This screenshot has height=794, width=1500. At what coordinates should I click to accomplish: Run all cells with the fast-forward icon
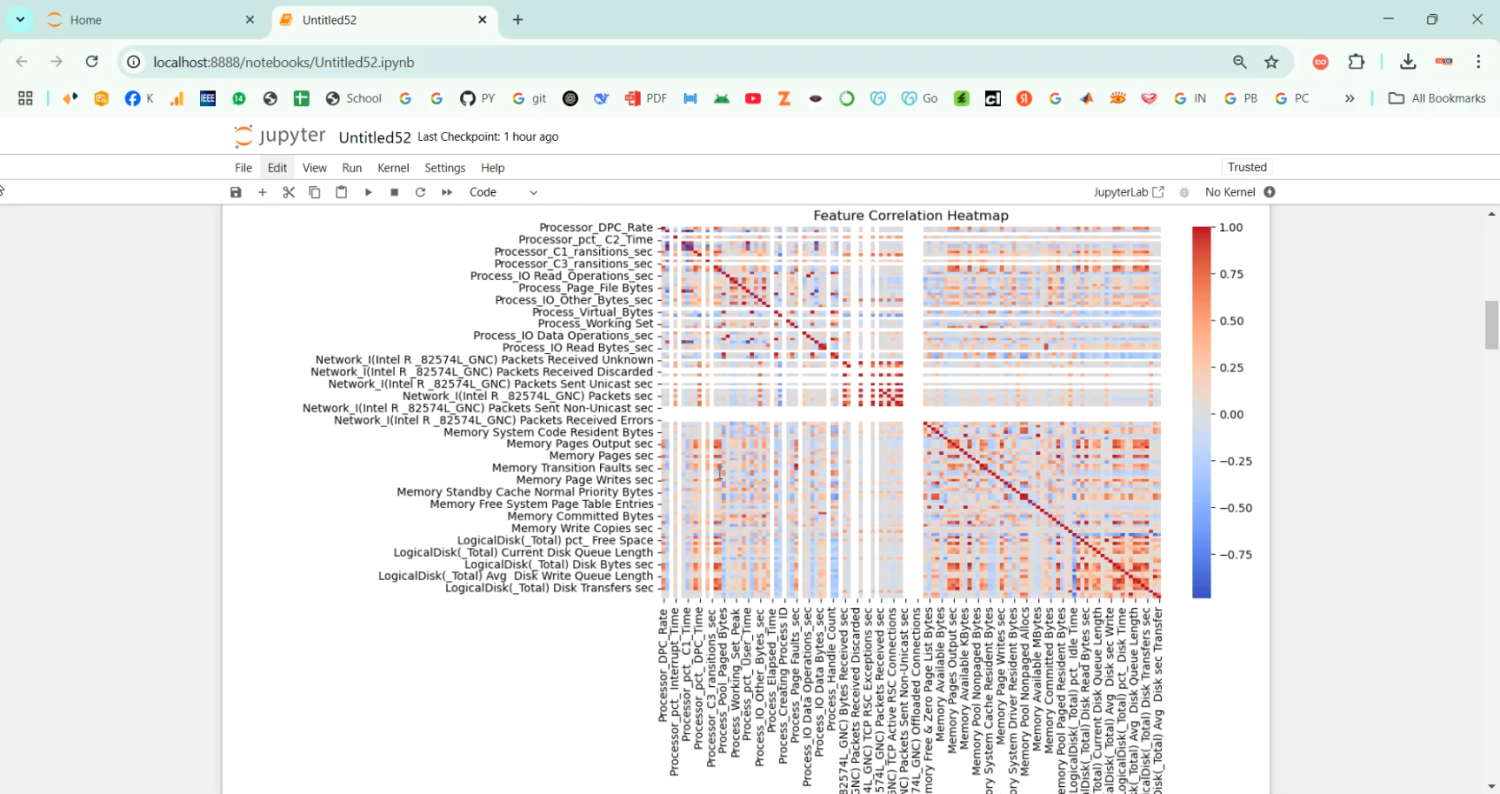pyautogui.click(x=445, y=192)
